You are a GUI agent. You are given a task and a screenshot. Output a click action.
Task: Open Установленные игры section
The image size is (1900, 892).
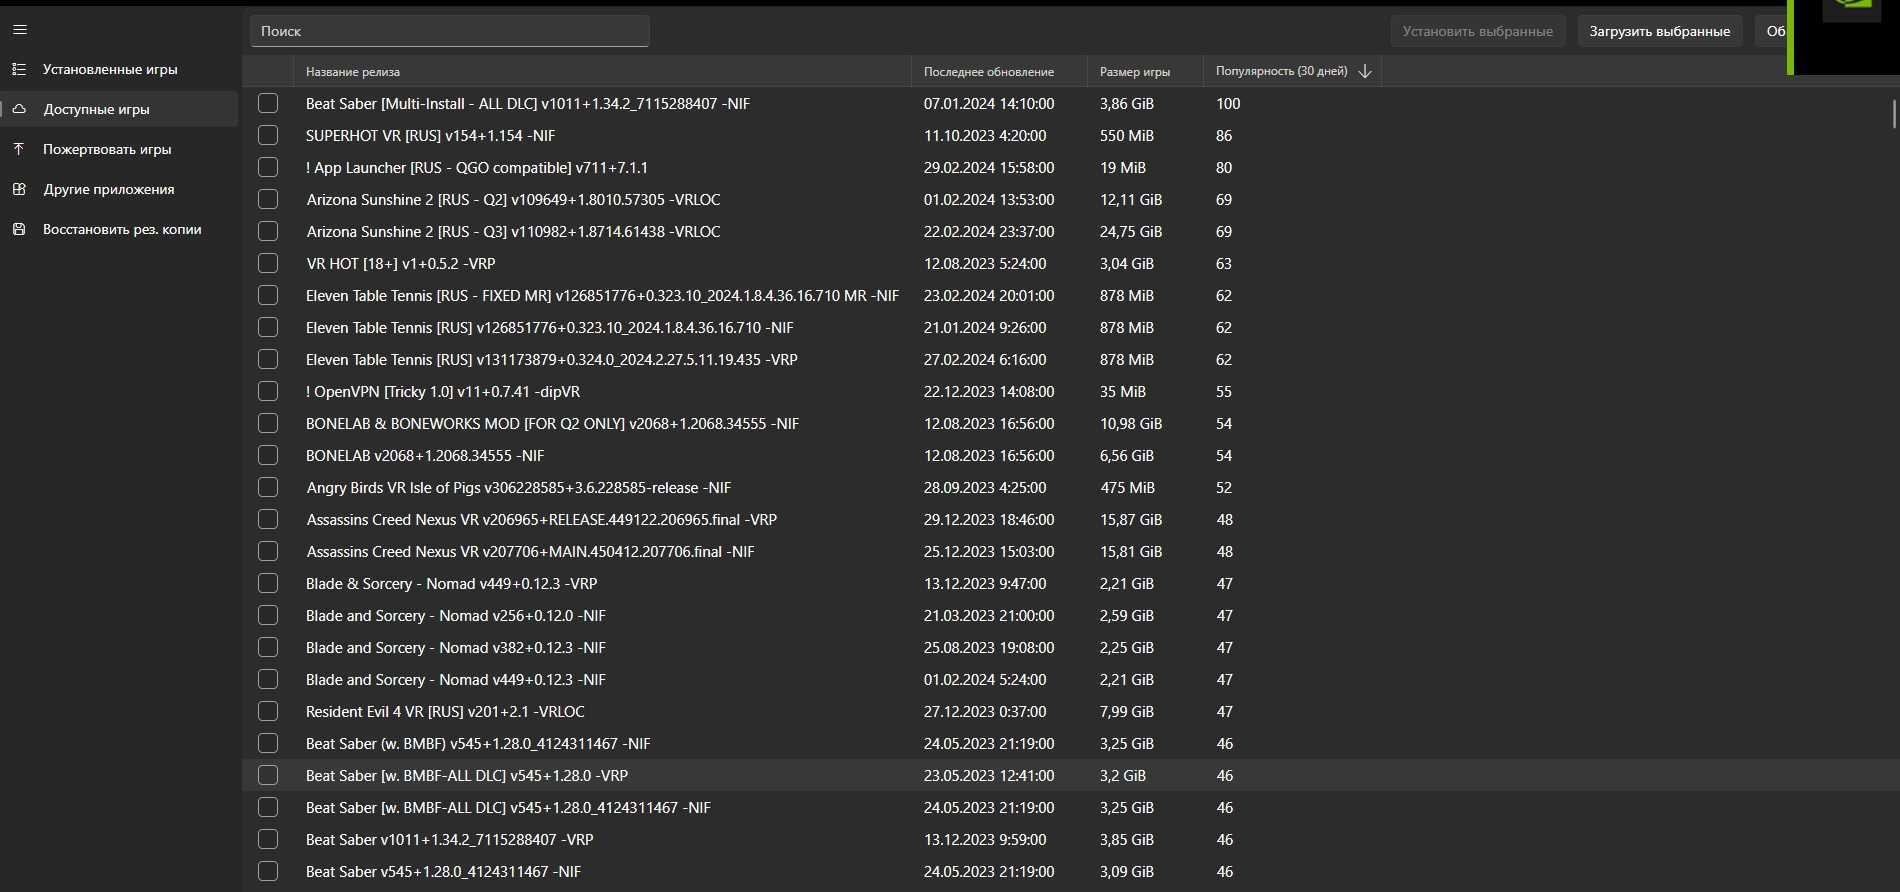(119, 69)
